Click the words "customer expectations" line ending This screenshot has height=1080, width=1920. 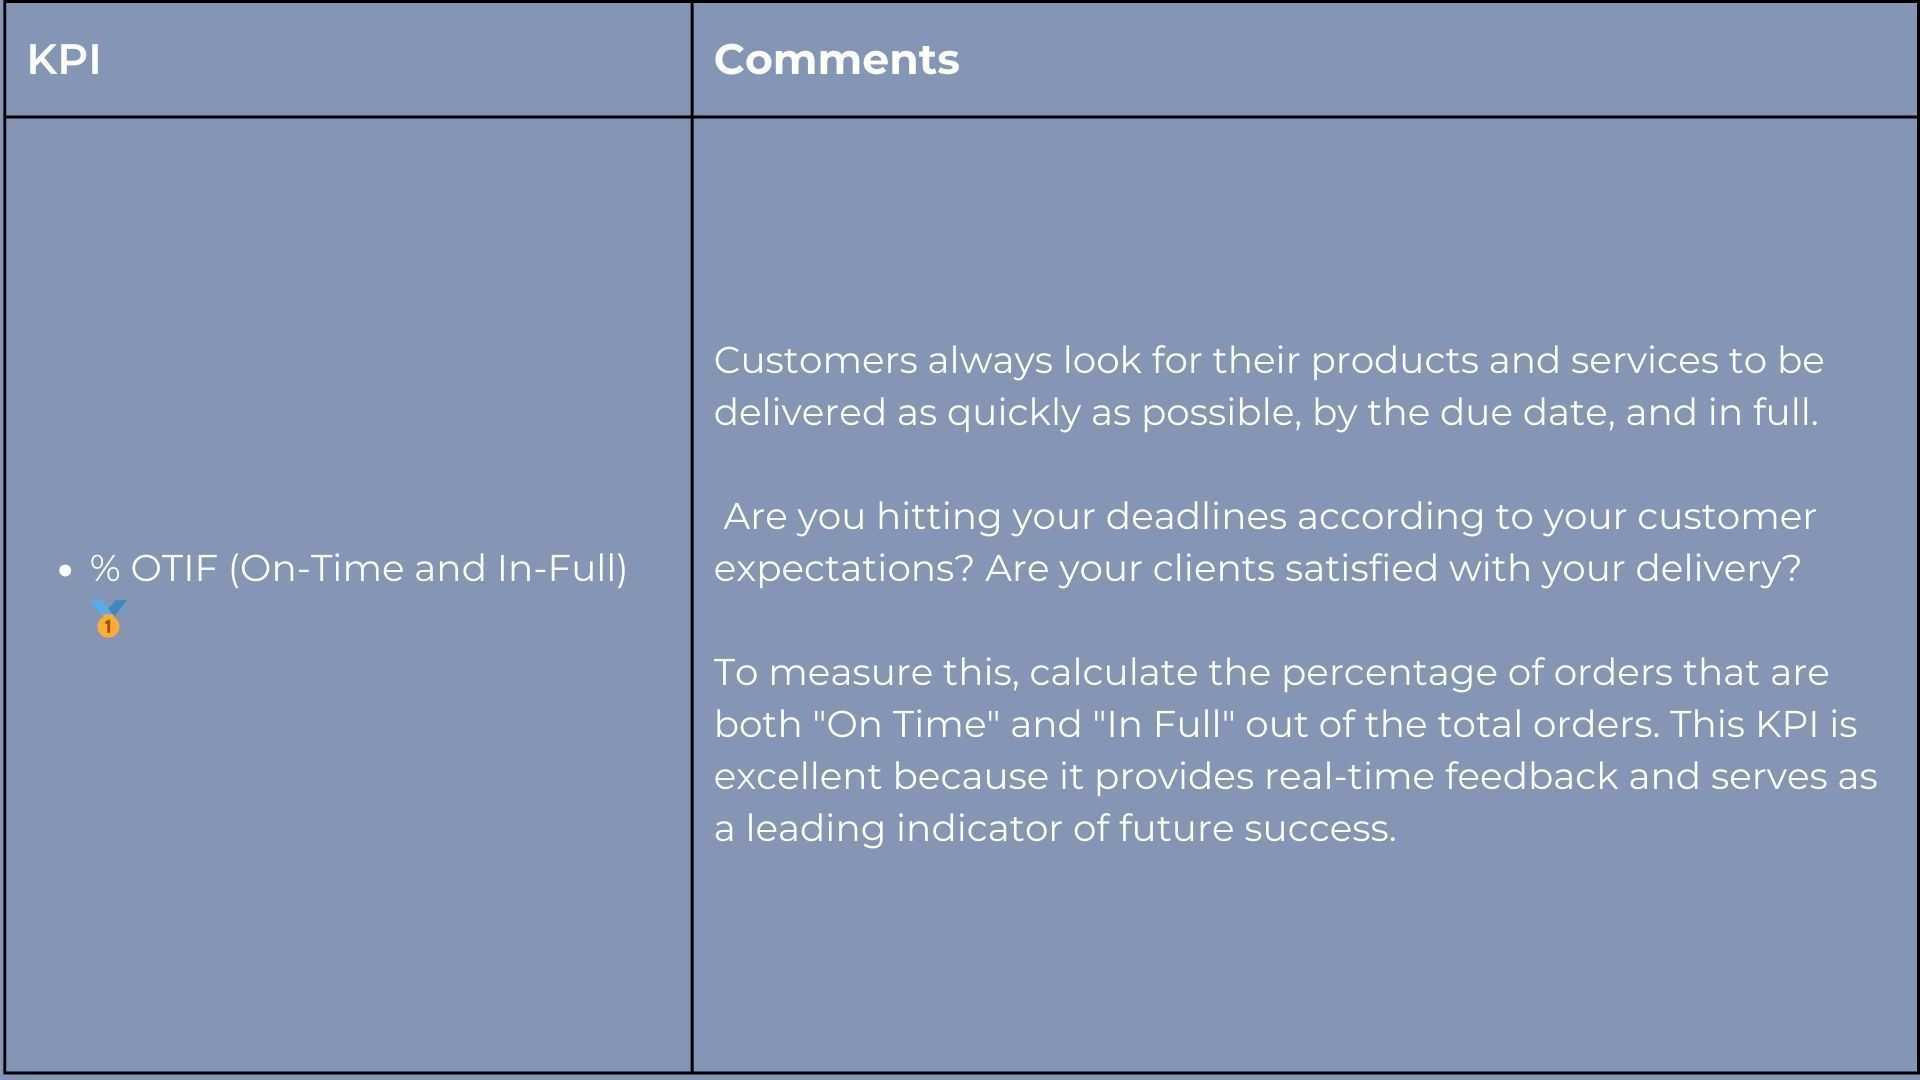pyautogui.click(x=1726, y=516)
